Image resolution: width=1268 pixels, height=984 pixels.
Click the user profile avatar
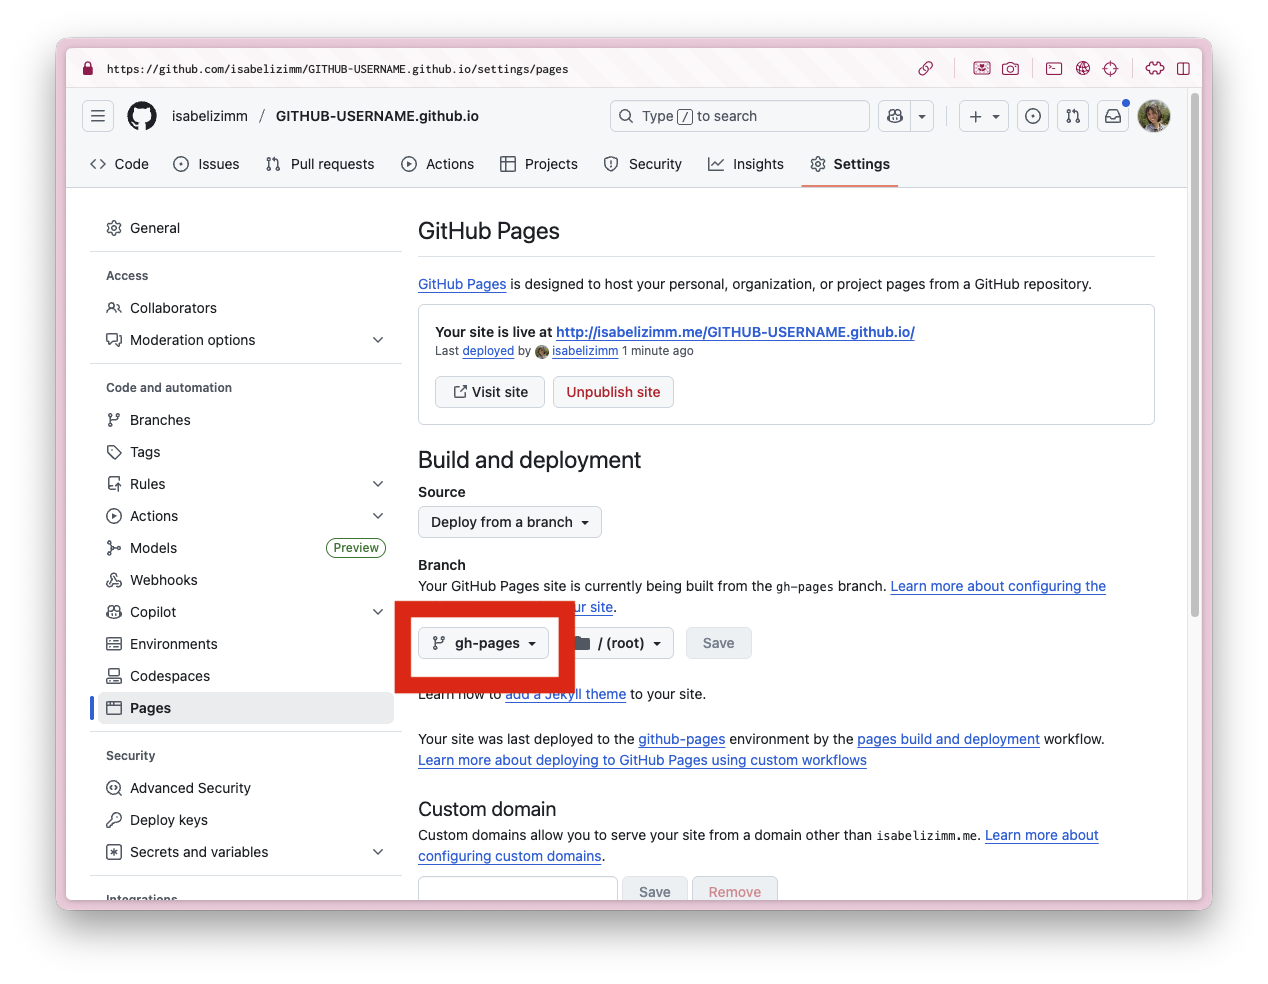point(1154,116)
